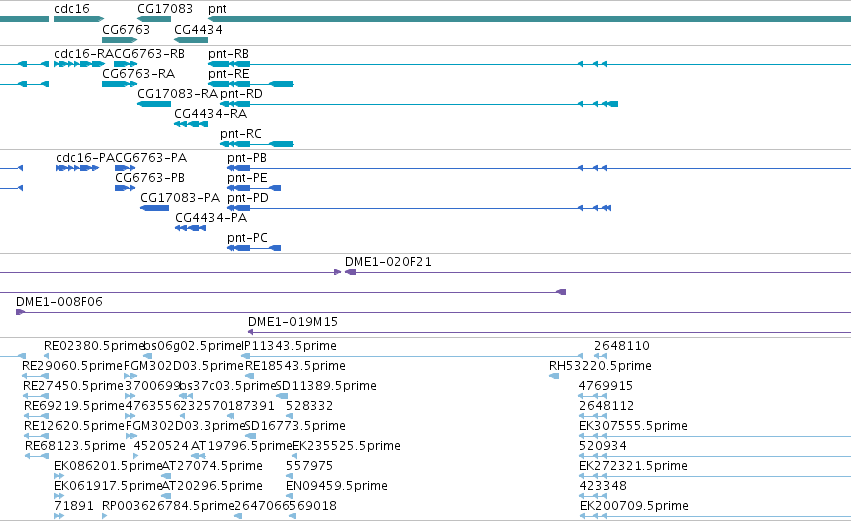Click the long pnt gene bar
The image size is (851, 521).
[x=529, y=19]
